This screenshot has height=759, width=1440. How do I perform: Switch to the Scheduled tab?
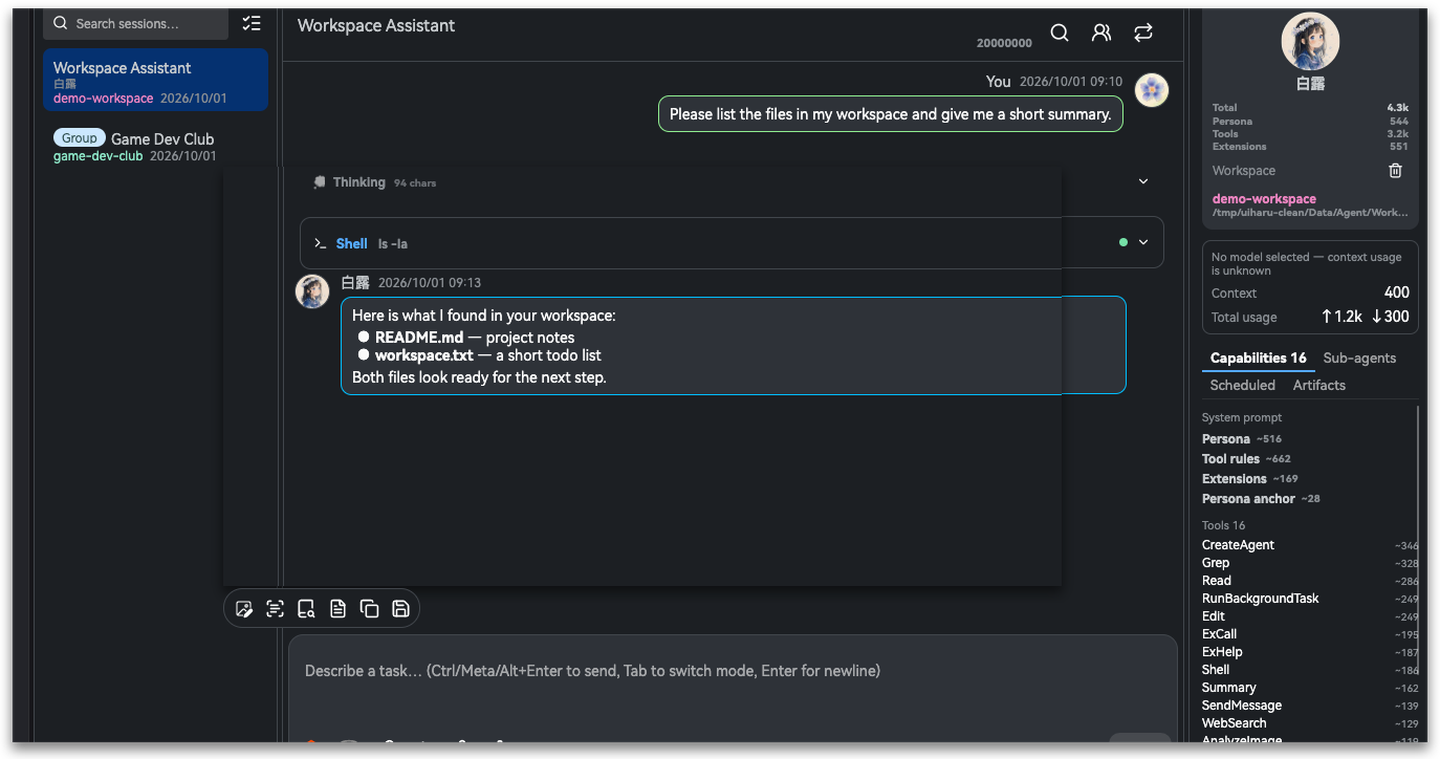1242,385
